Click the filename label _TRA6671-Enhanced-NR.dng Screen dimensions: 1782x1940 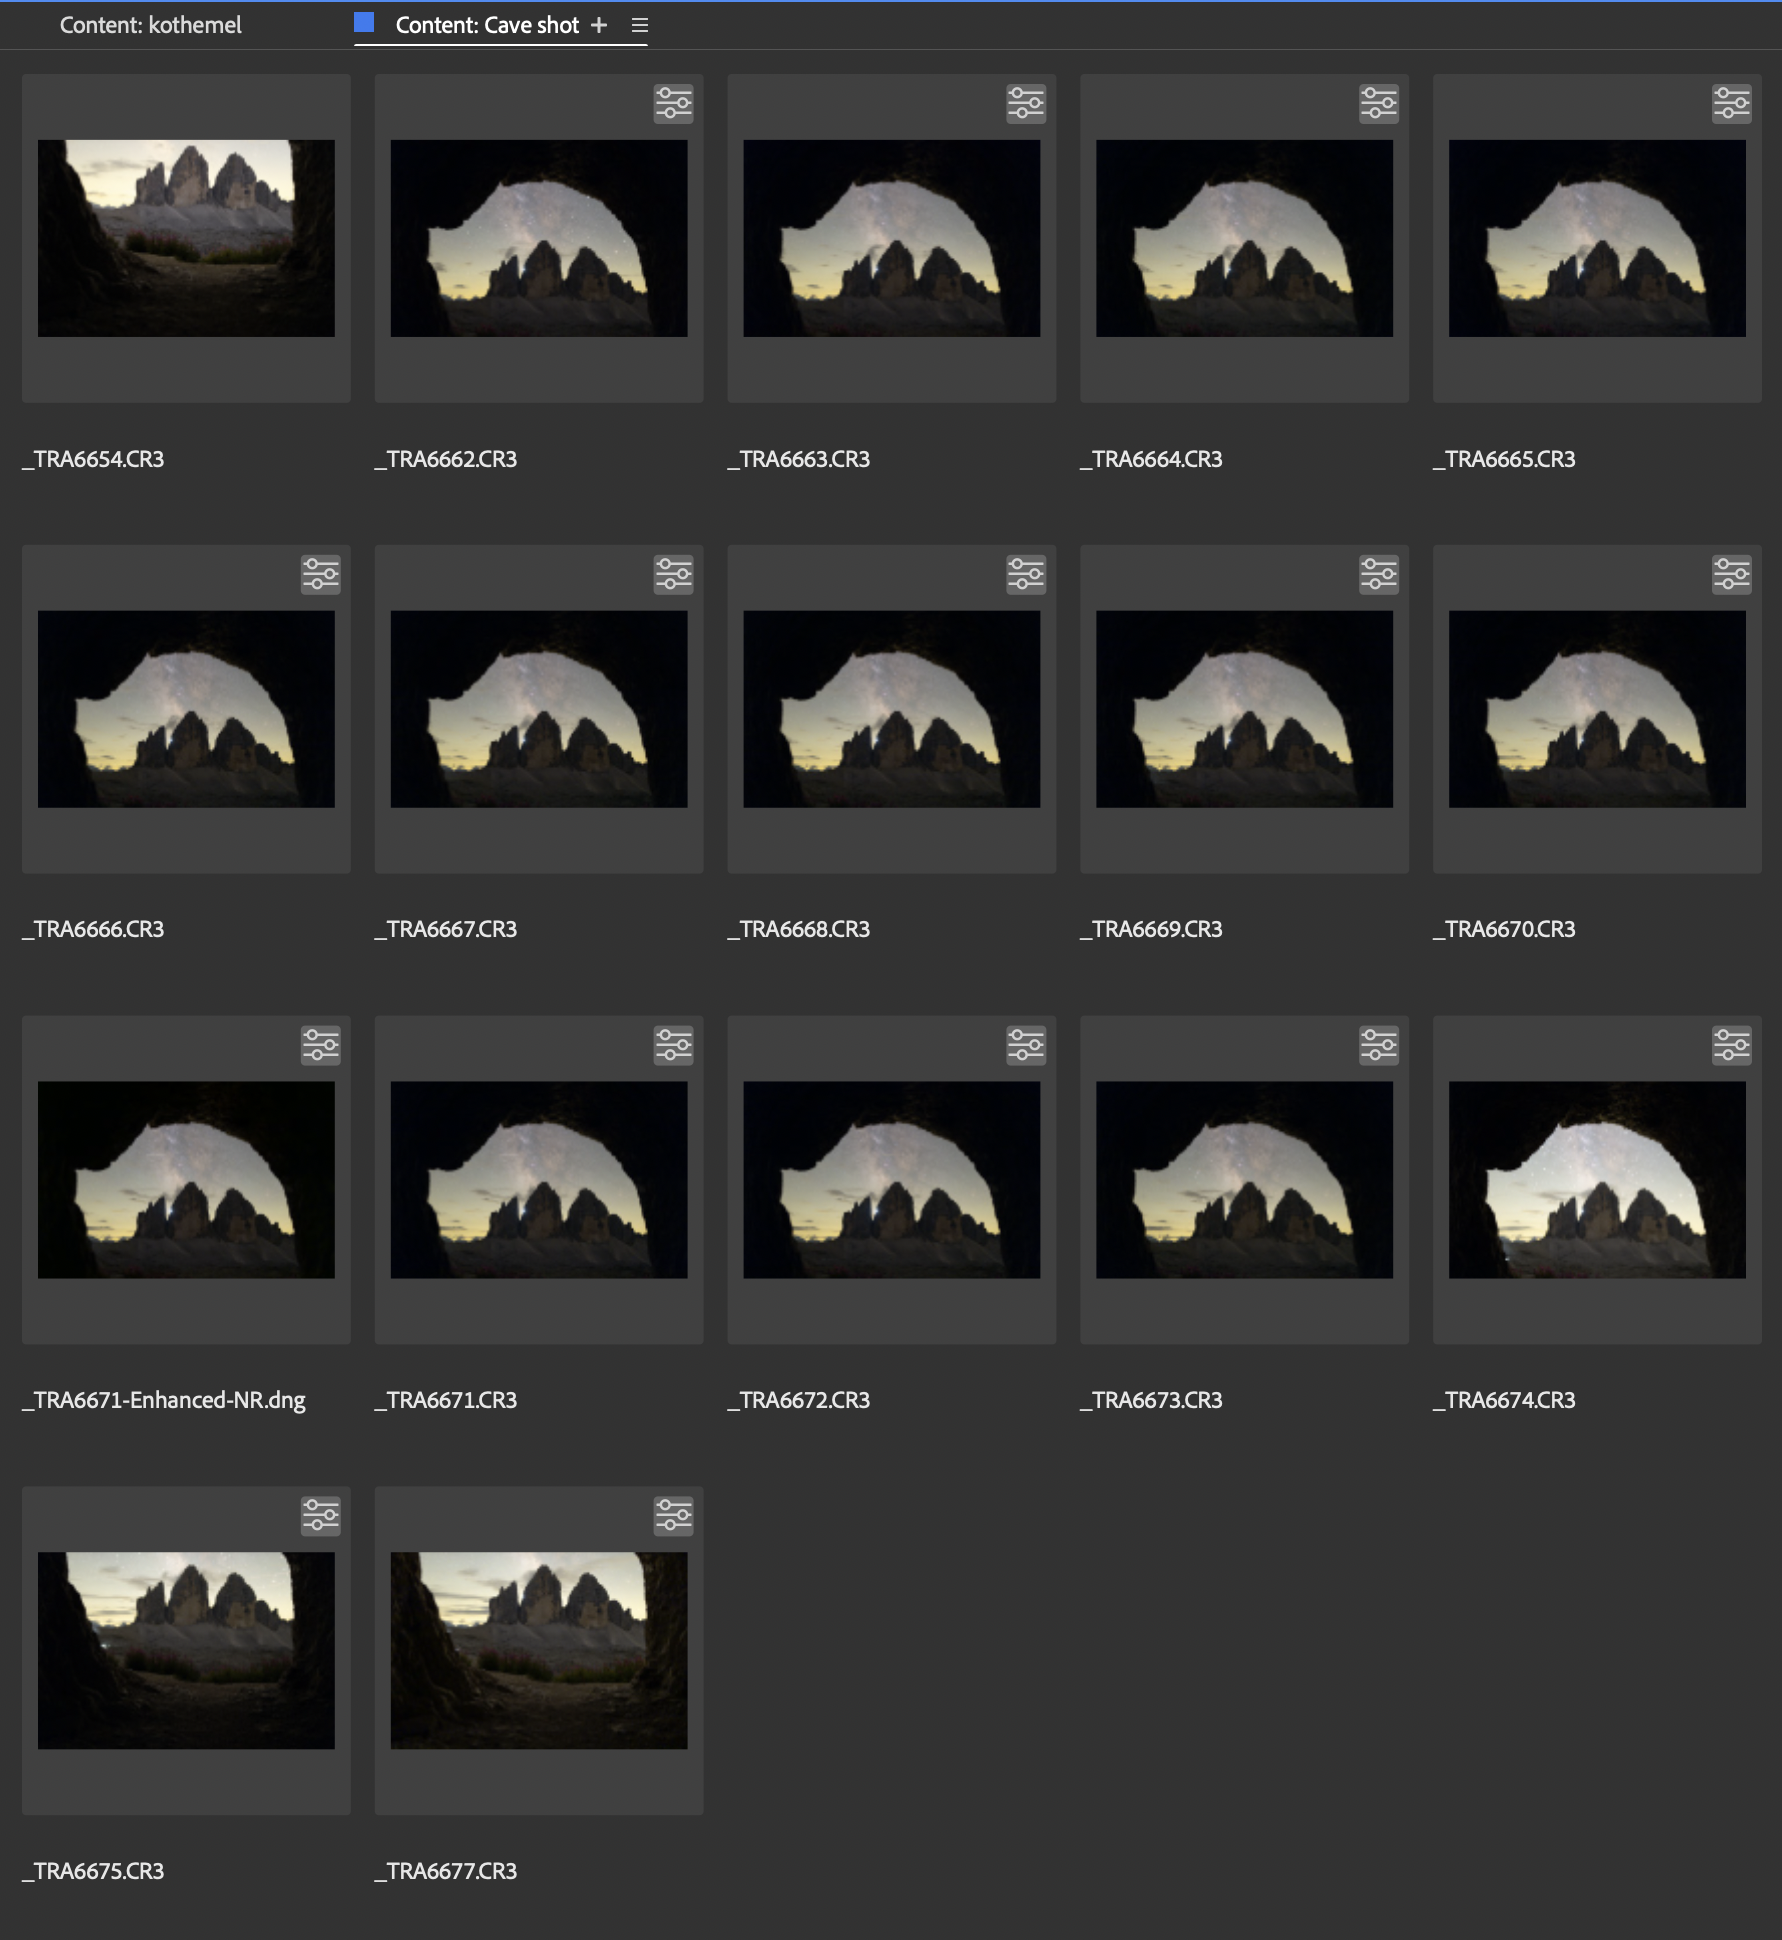[164, 1400]
